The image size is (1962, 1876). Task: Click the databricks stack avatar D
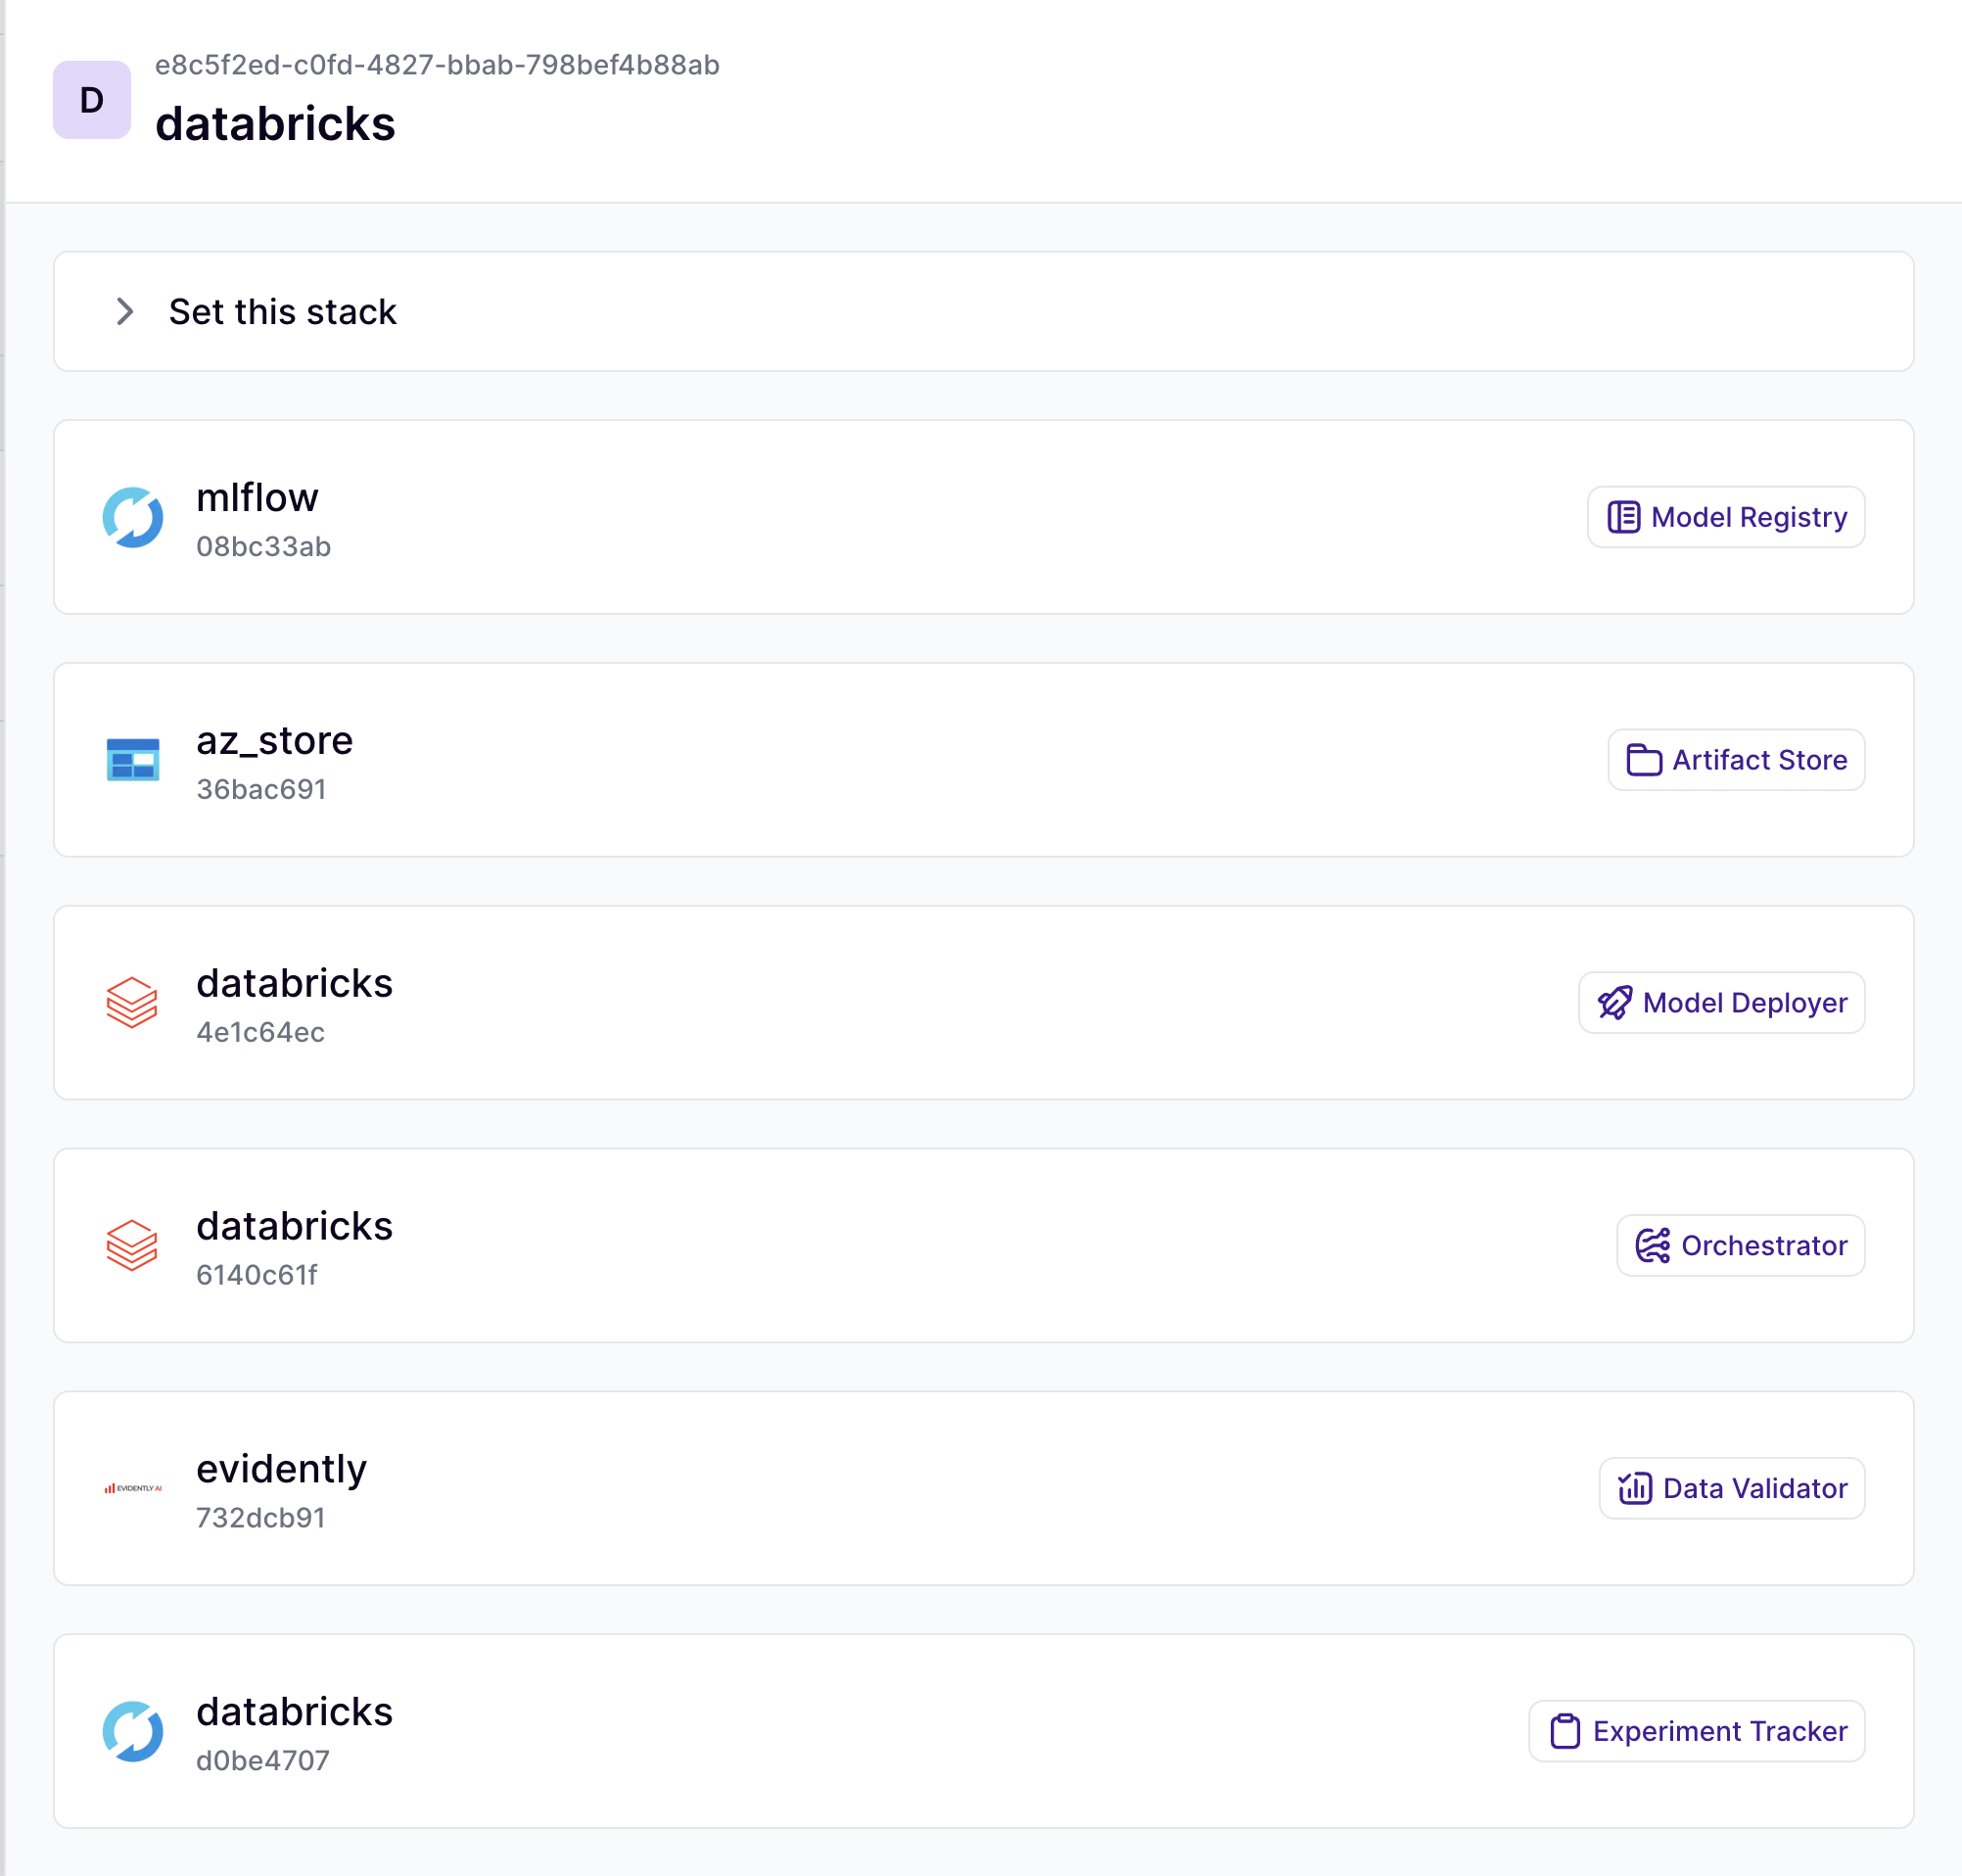point(92,100)
